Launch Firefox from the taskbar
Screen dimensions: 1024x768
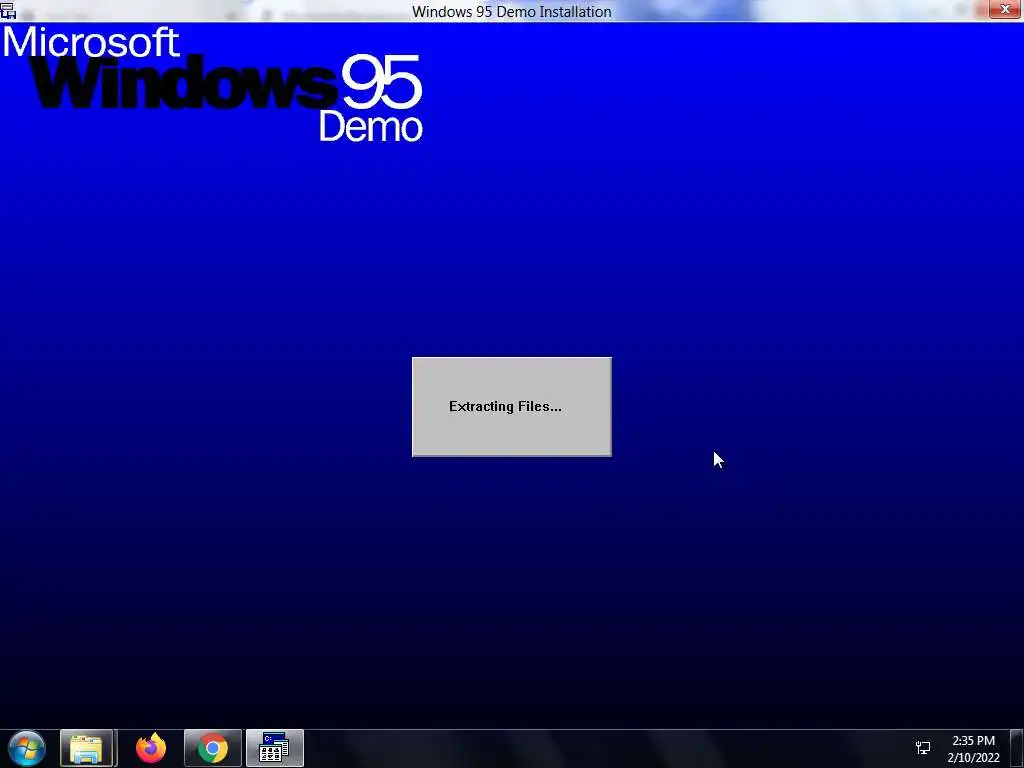(151, 748)
